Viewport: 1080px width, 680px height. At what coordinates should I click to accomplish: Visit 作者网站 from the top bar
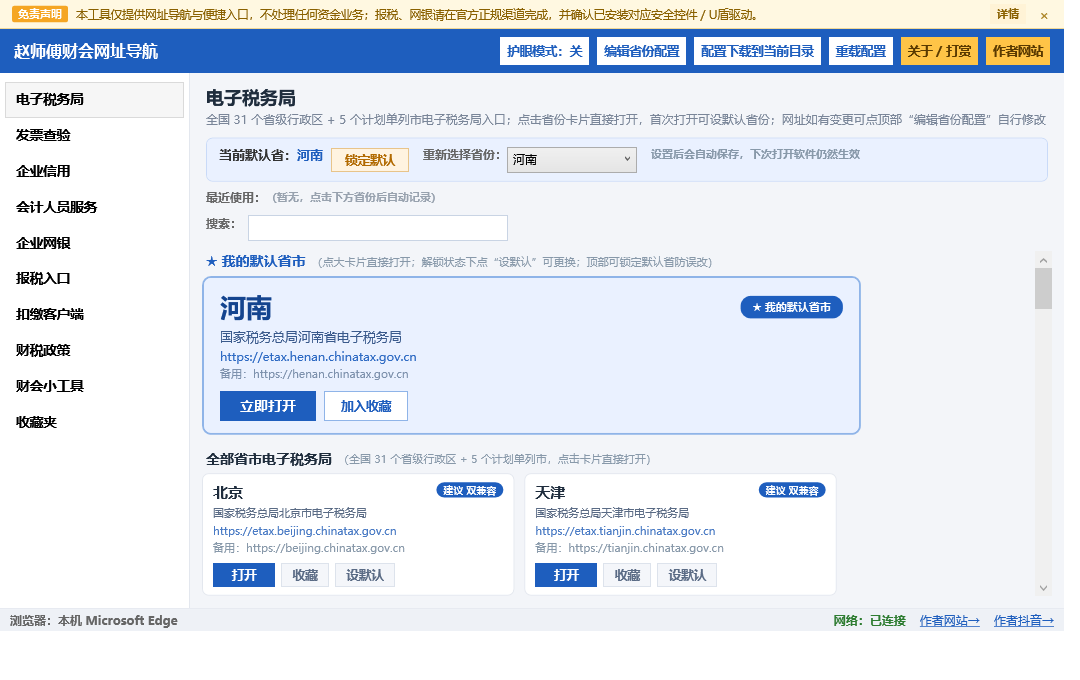(1017, 51)
